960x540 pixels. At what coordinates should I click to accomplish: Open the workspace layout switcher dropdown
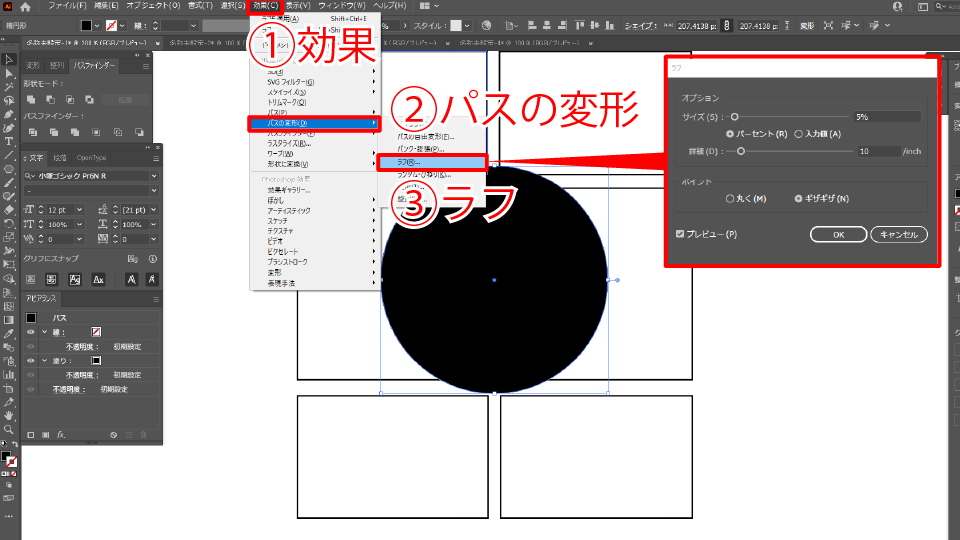(429, 6)
